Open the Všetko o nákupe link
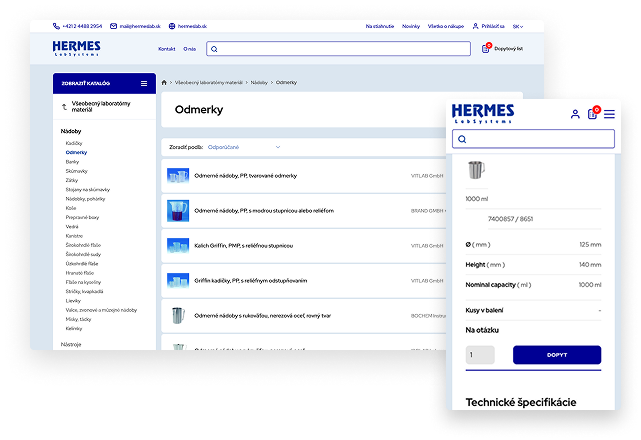 click(x=446, y=26)
